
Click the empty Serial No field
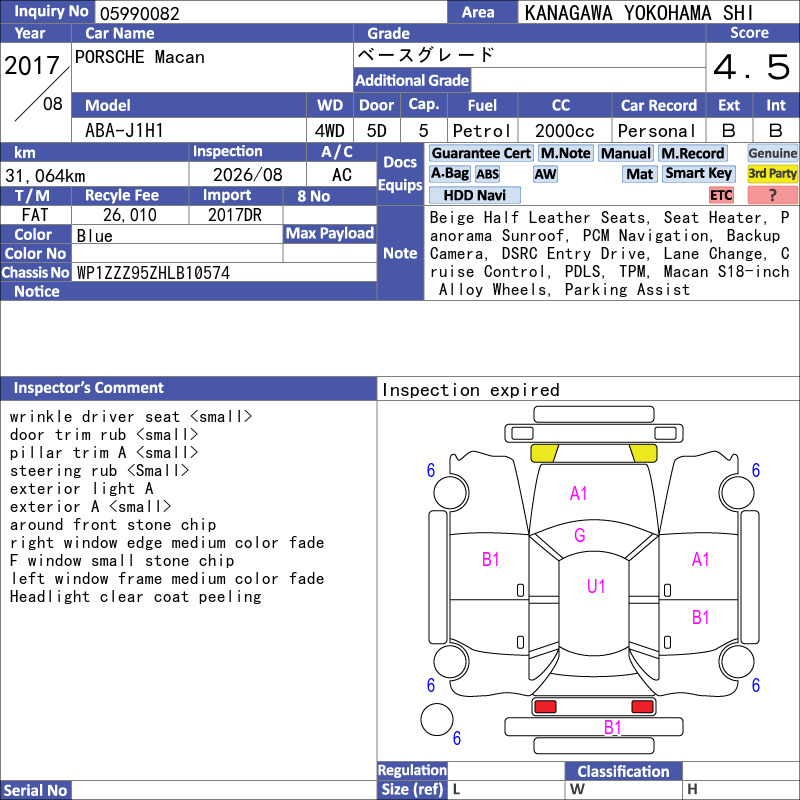click(x=223, y=790)
